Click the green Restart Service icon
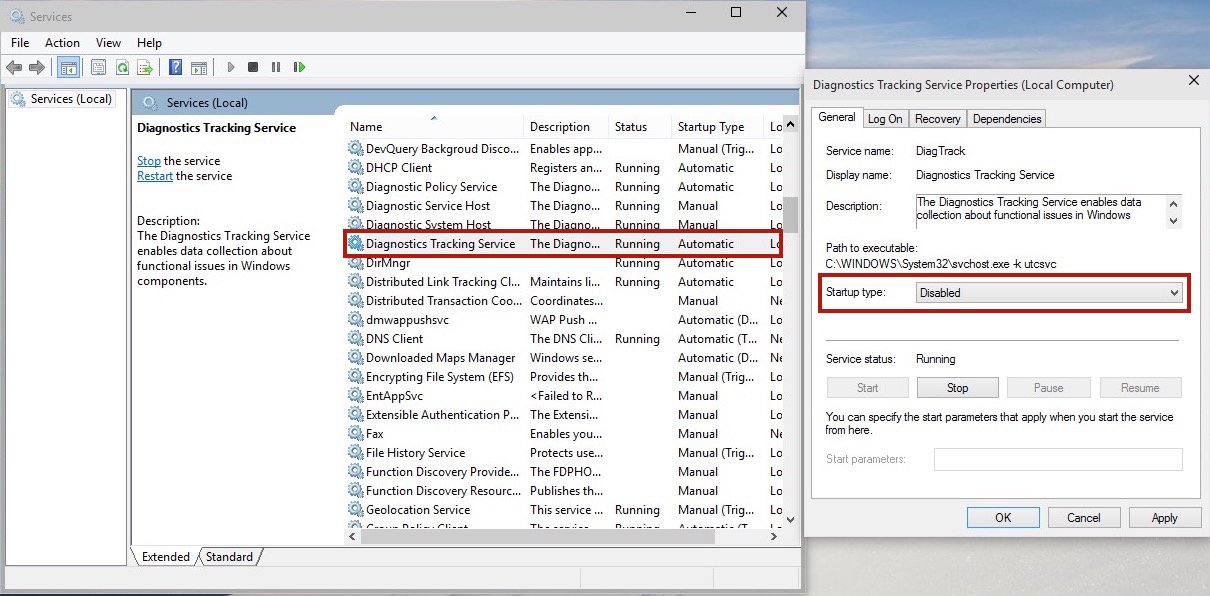Viewport: 1210px width, 596px height. click(299, 68)
